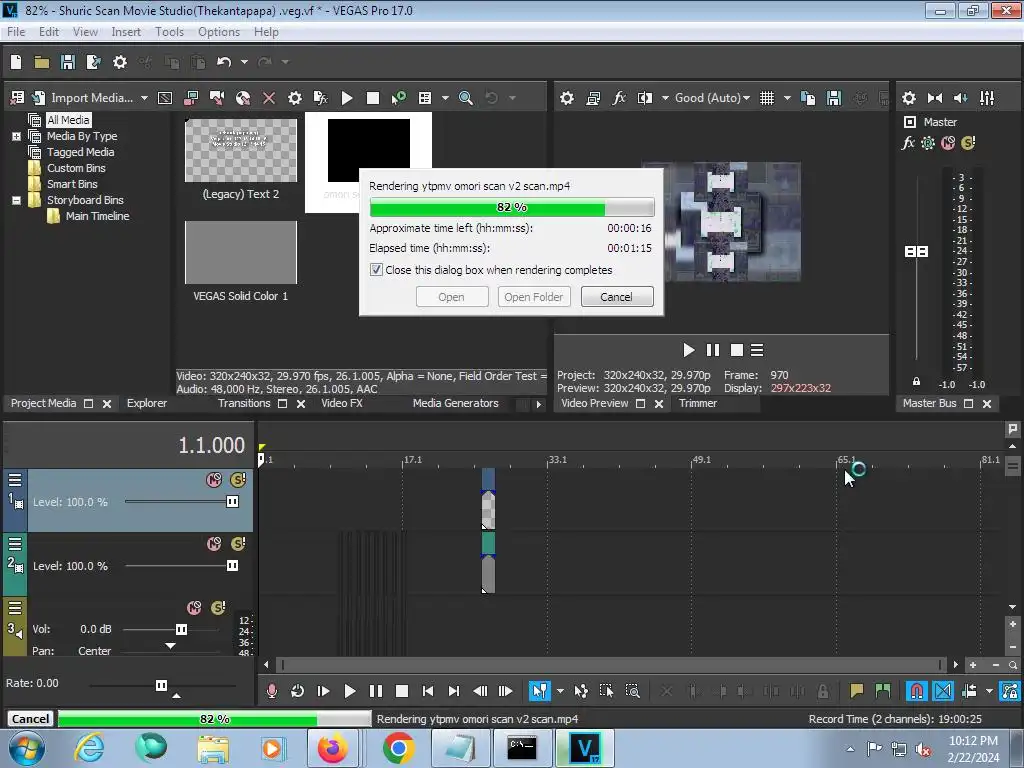Open the Insert menu
1024x768 pixels.
coord(126,32)
